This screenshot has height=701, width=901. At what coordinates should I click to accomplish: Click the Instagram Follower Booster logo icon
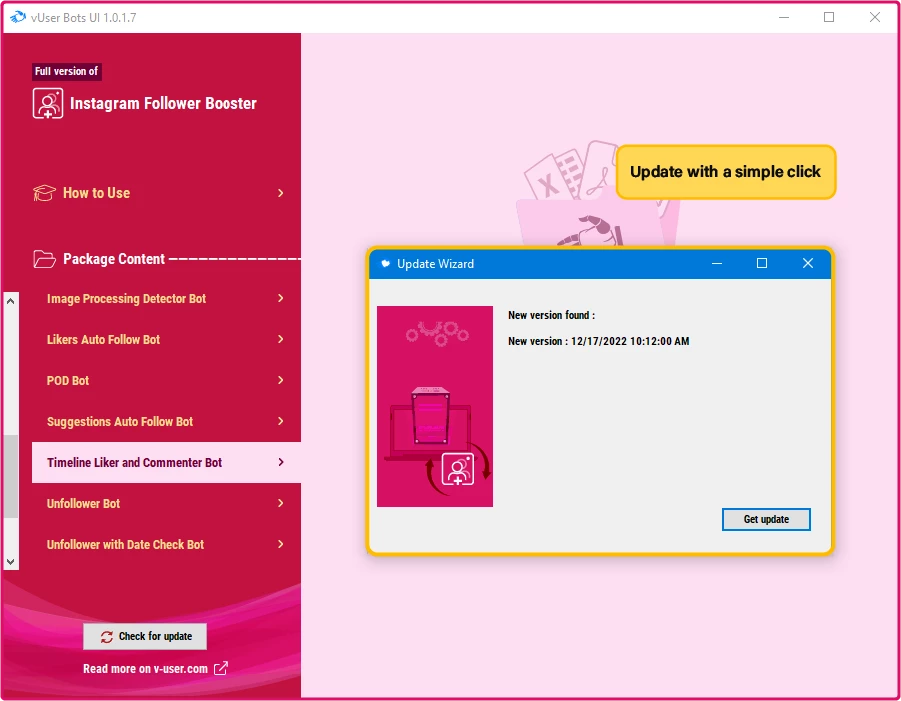(x=48, y=103)
